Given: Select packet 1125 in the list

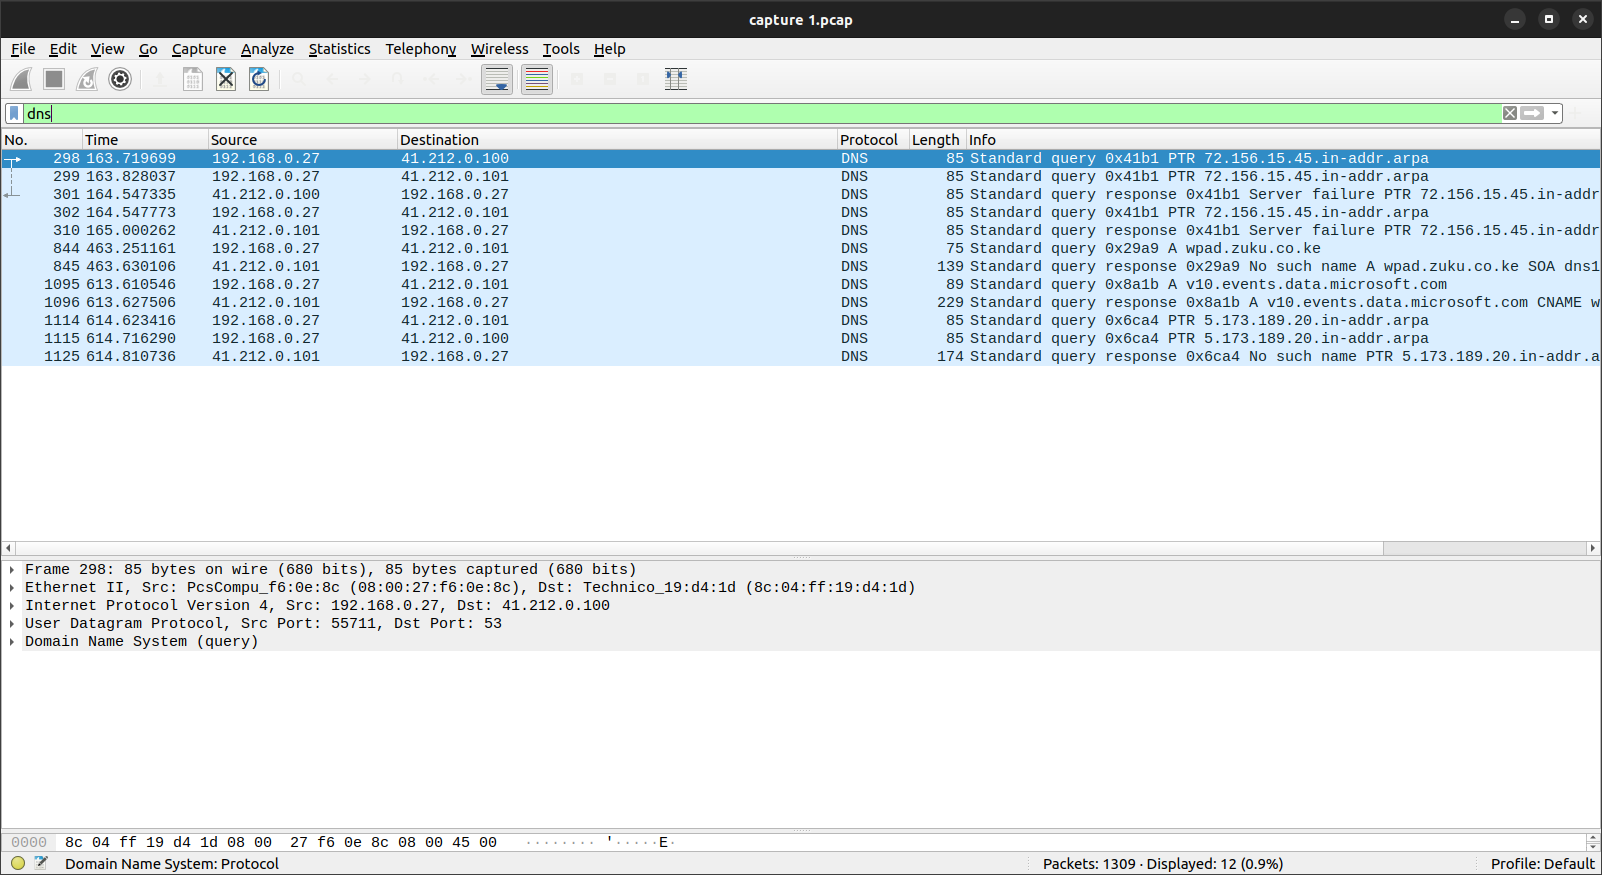Looking at the screenshot, I should pos(800,356).
